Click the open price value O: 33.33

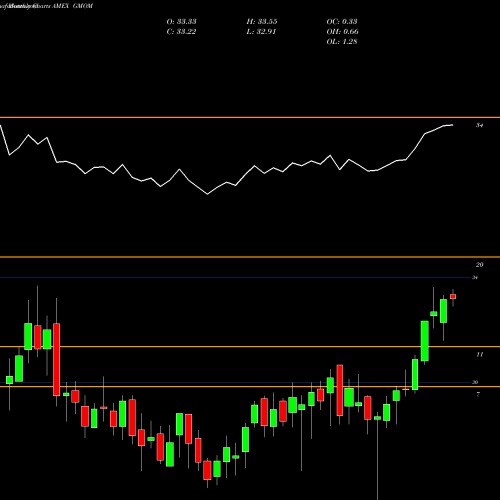[181, 22]
